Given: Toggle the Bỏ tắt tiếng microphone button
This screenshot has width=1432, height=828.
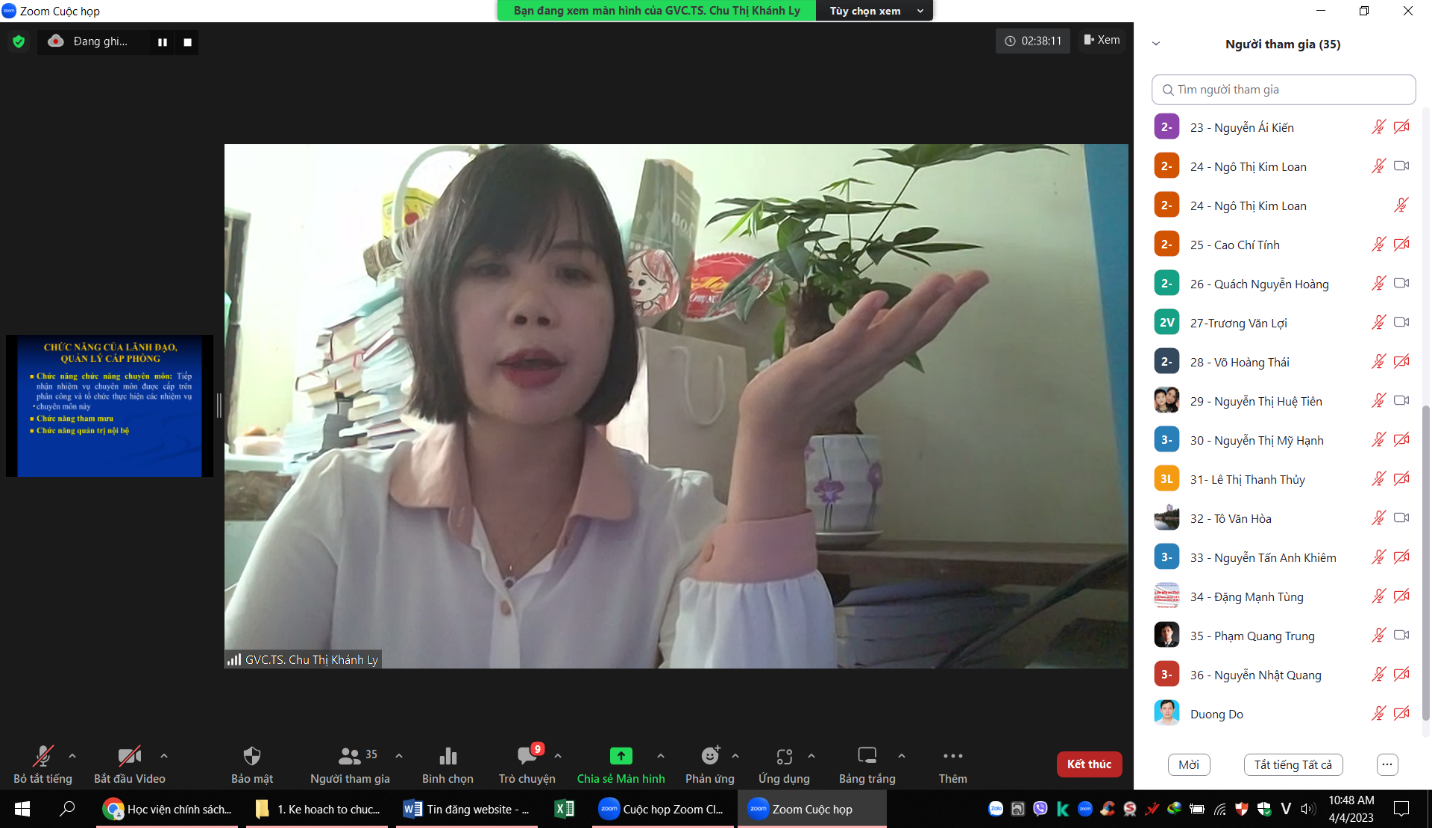Looking at the screenshot, I should [43, 757].
